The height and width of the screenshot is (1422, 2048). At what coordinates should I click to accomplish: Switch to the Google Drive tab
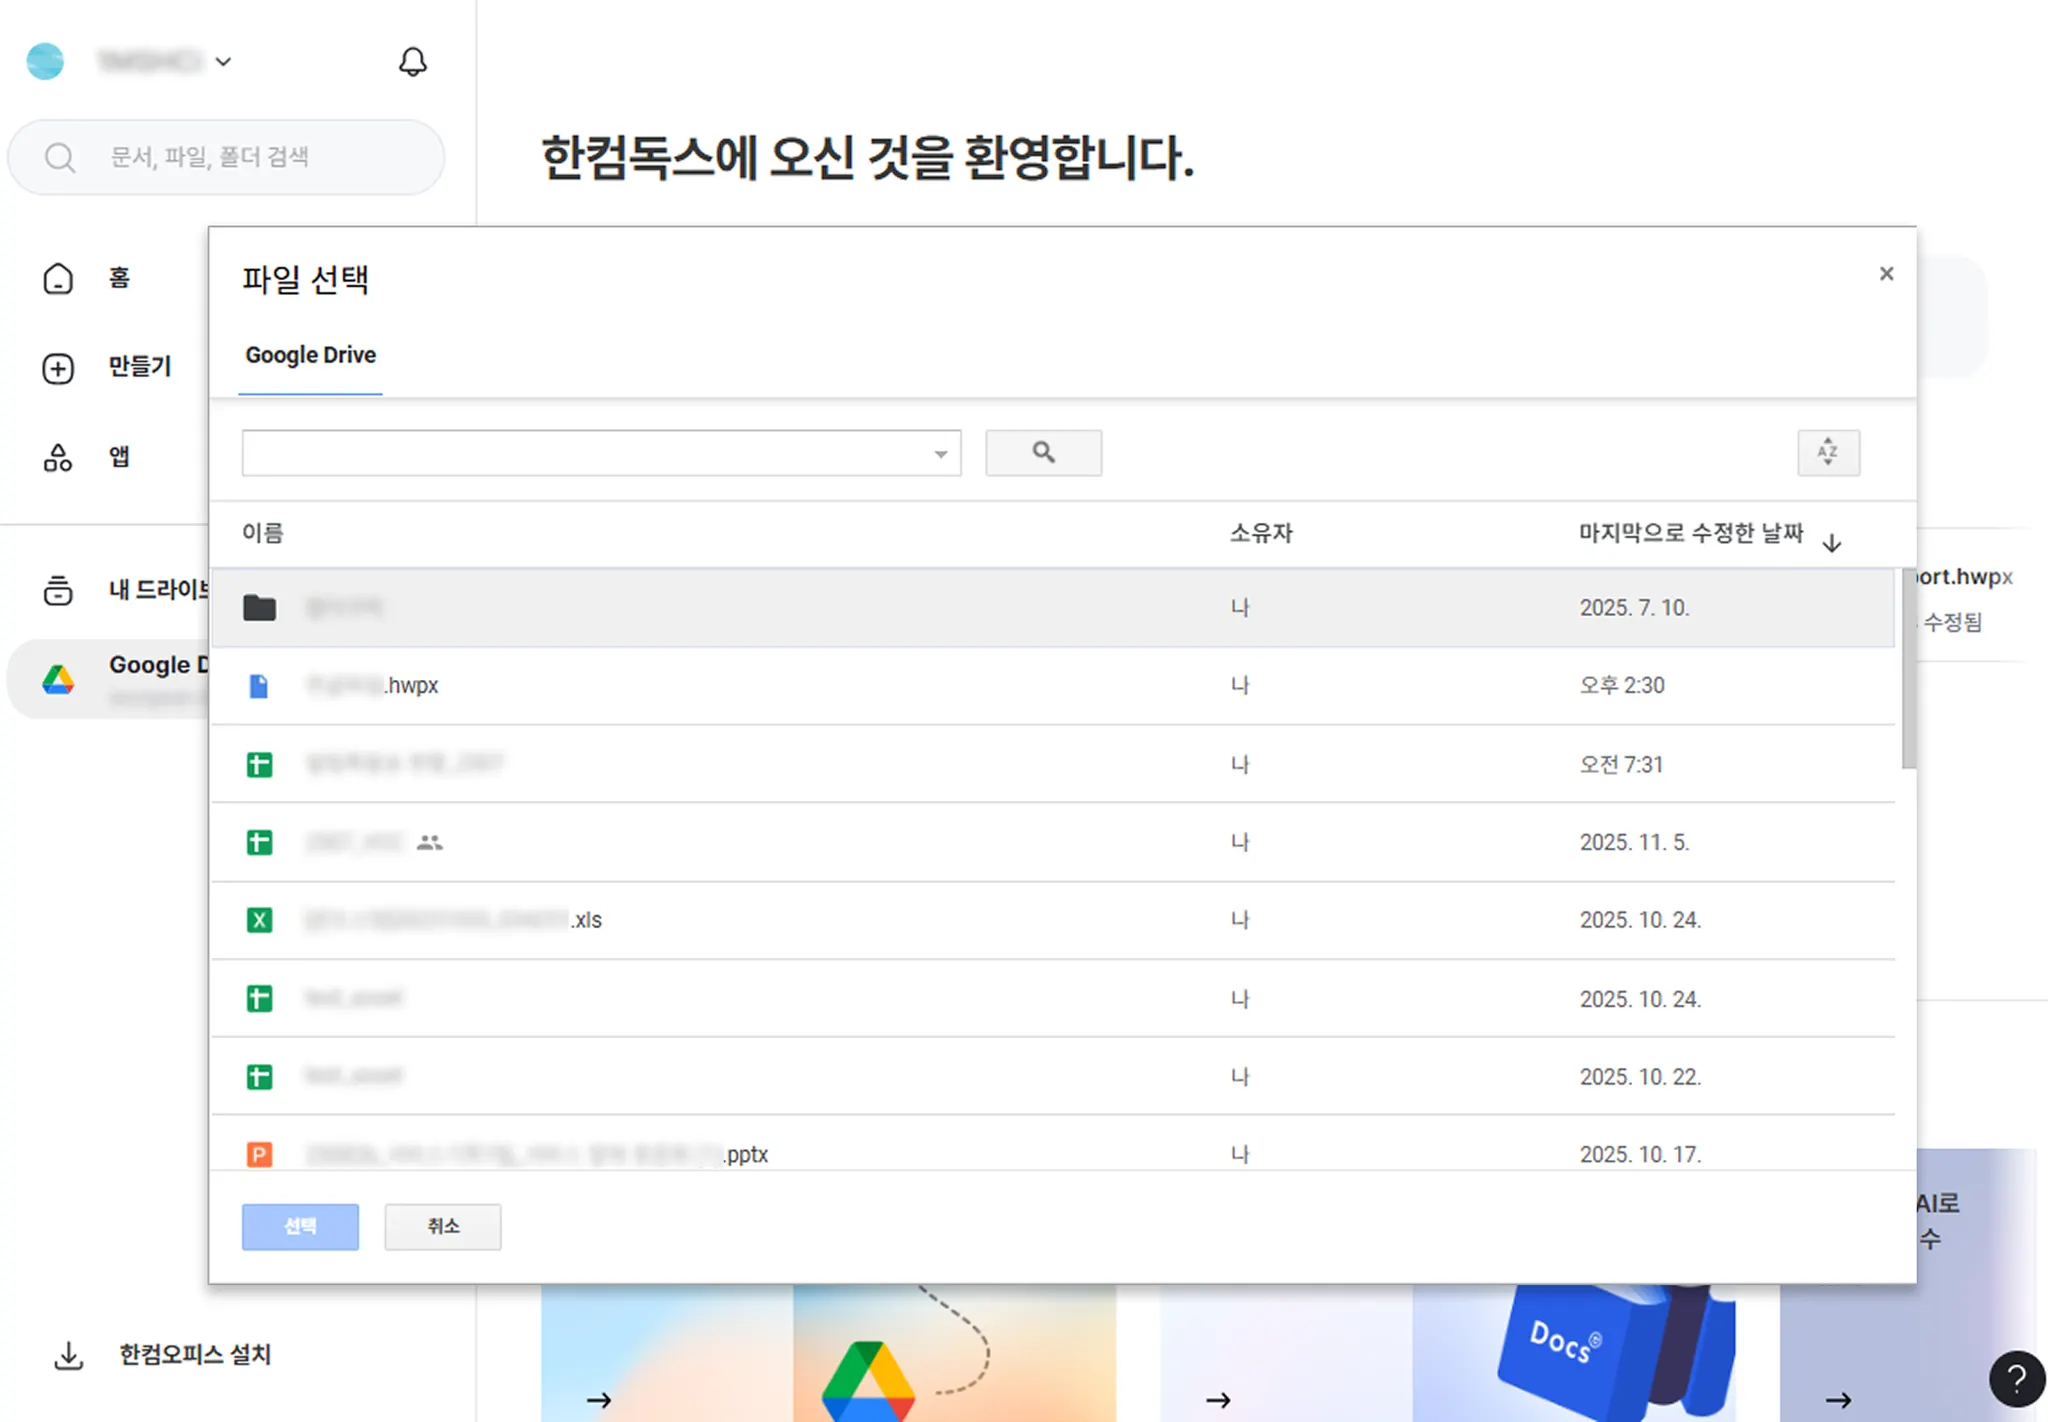coord(310,355)
